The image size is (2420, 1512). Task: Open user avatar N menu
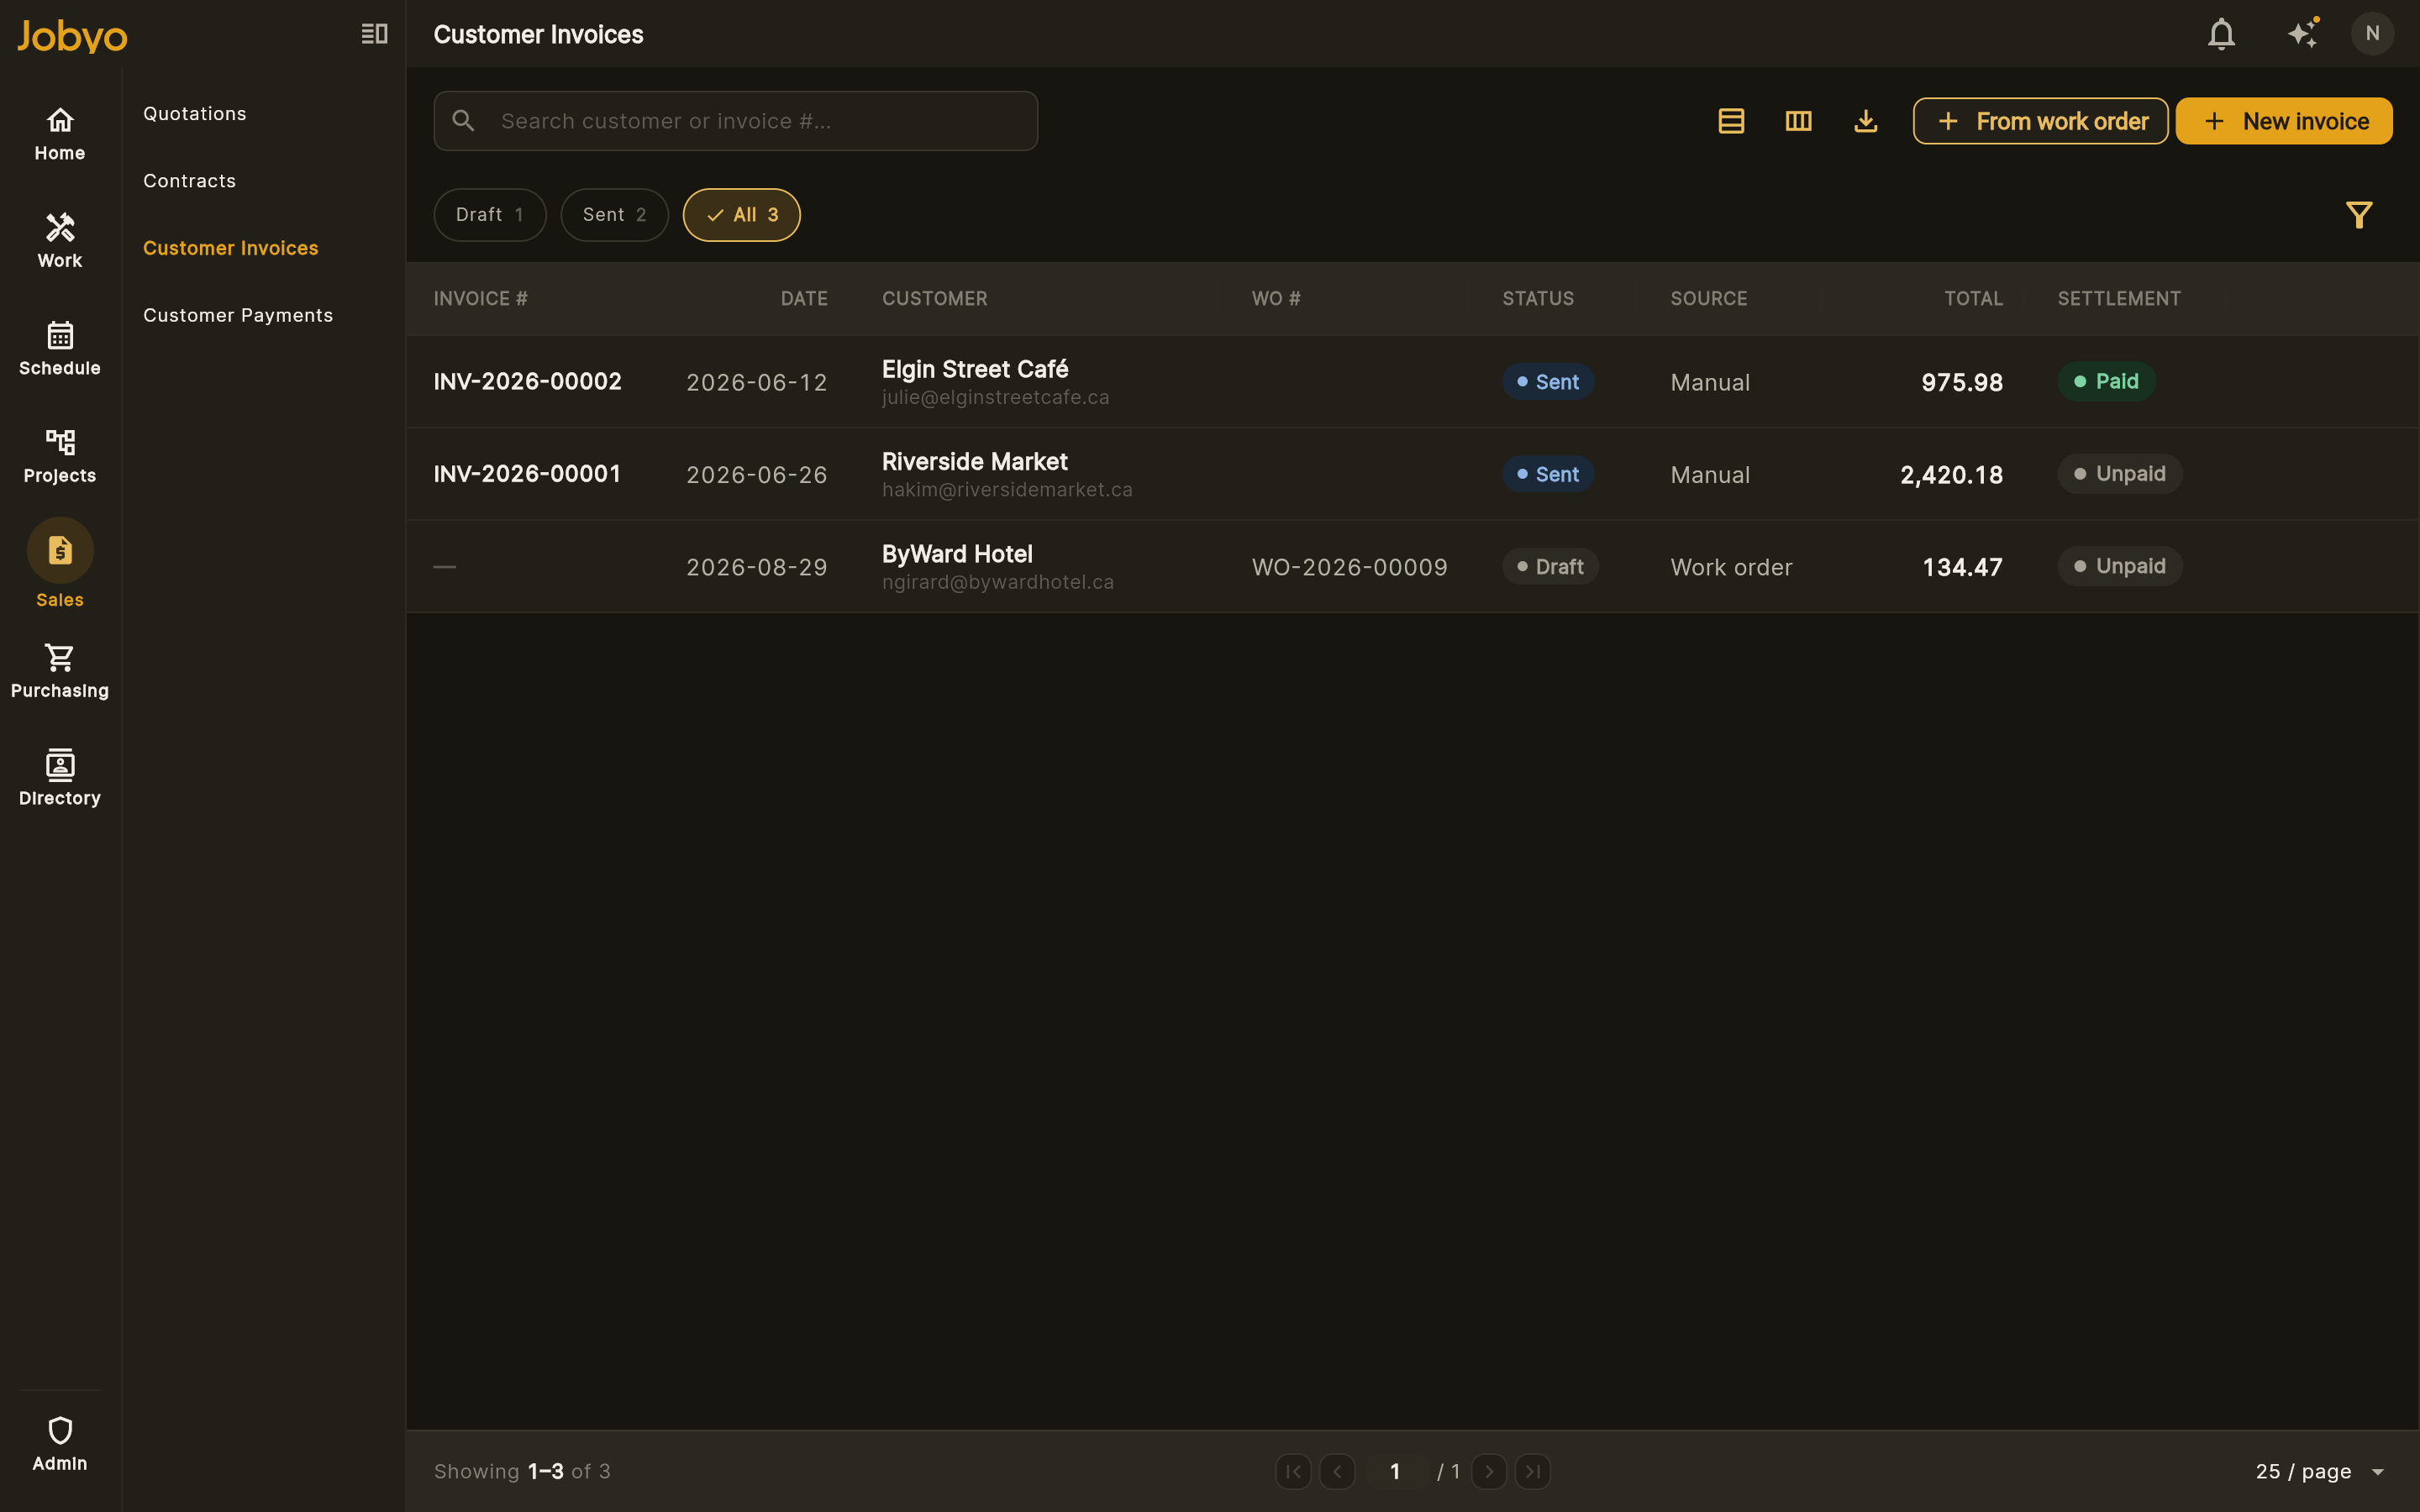[2372, 34]
